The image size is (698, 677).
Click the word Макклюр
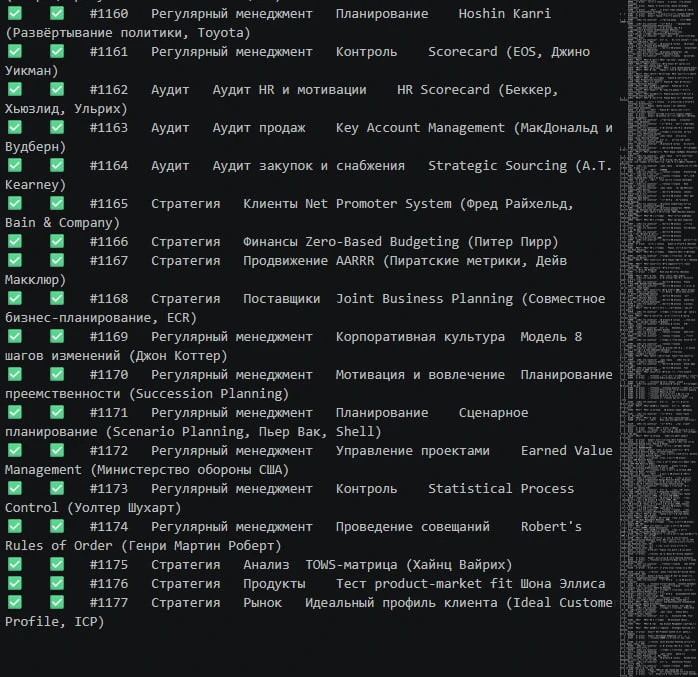[32, 280]
